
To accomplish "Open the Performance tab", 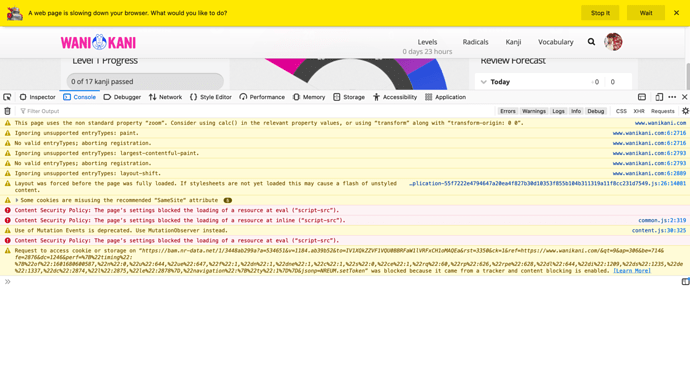I will [x=262, y=97].
